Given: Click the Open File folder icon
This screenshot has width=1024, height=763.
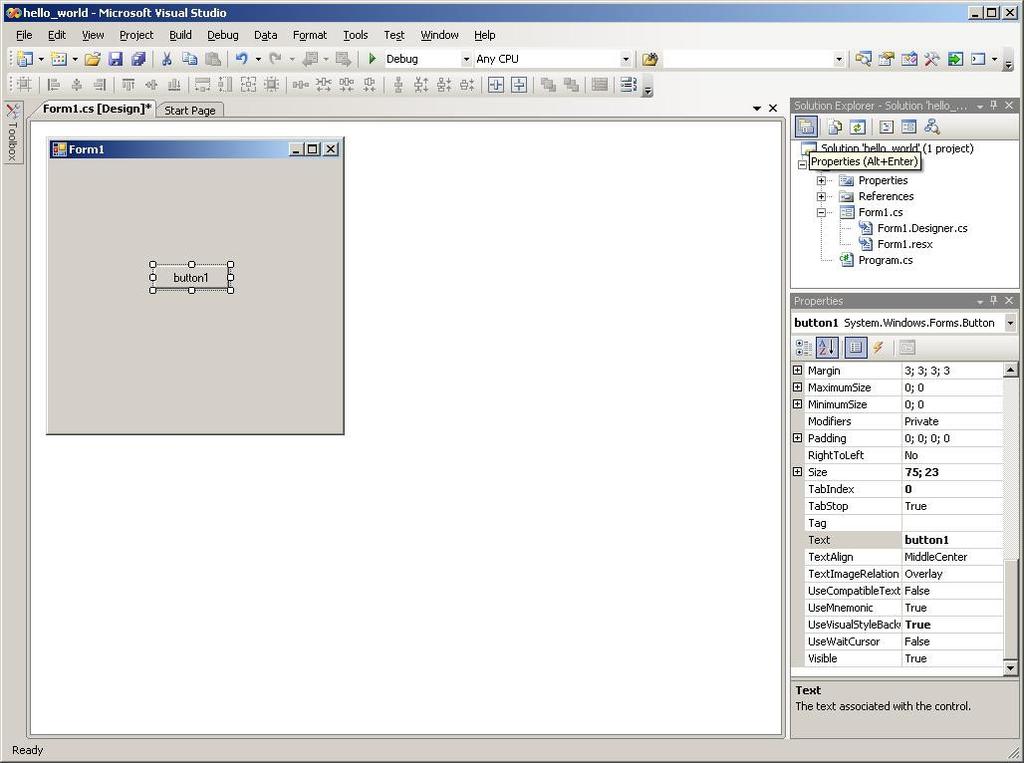Looking at the screenshot, I should pyautogui.click(x=92, y=59).
